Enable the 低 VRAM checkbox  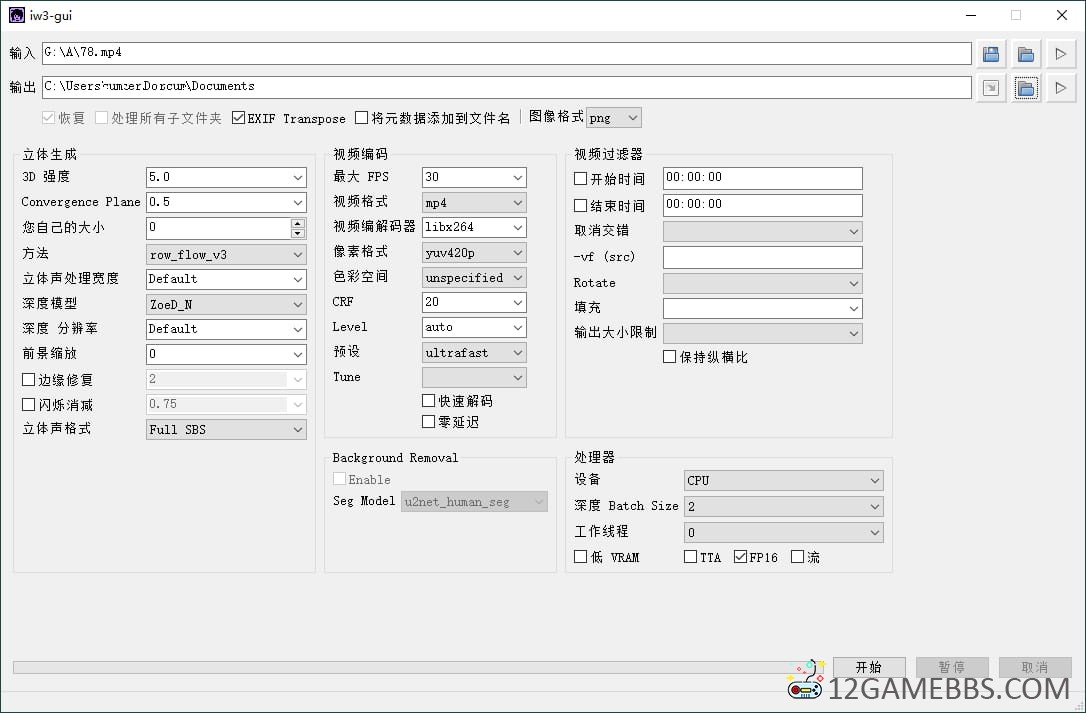(581, 557)
